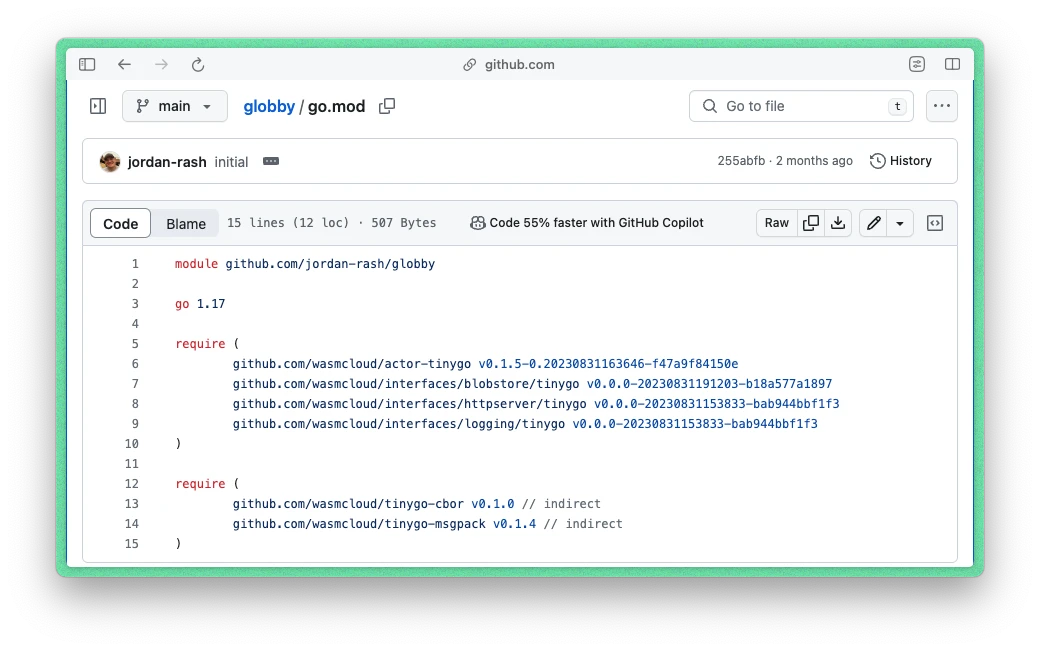Go forward in browser history

pyautogui.click(x=161, y=64)
